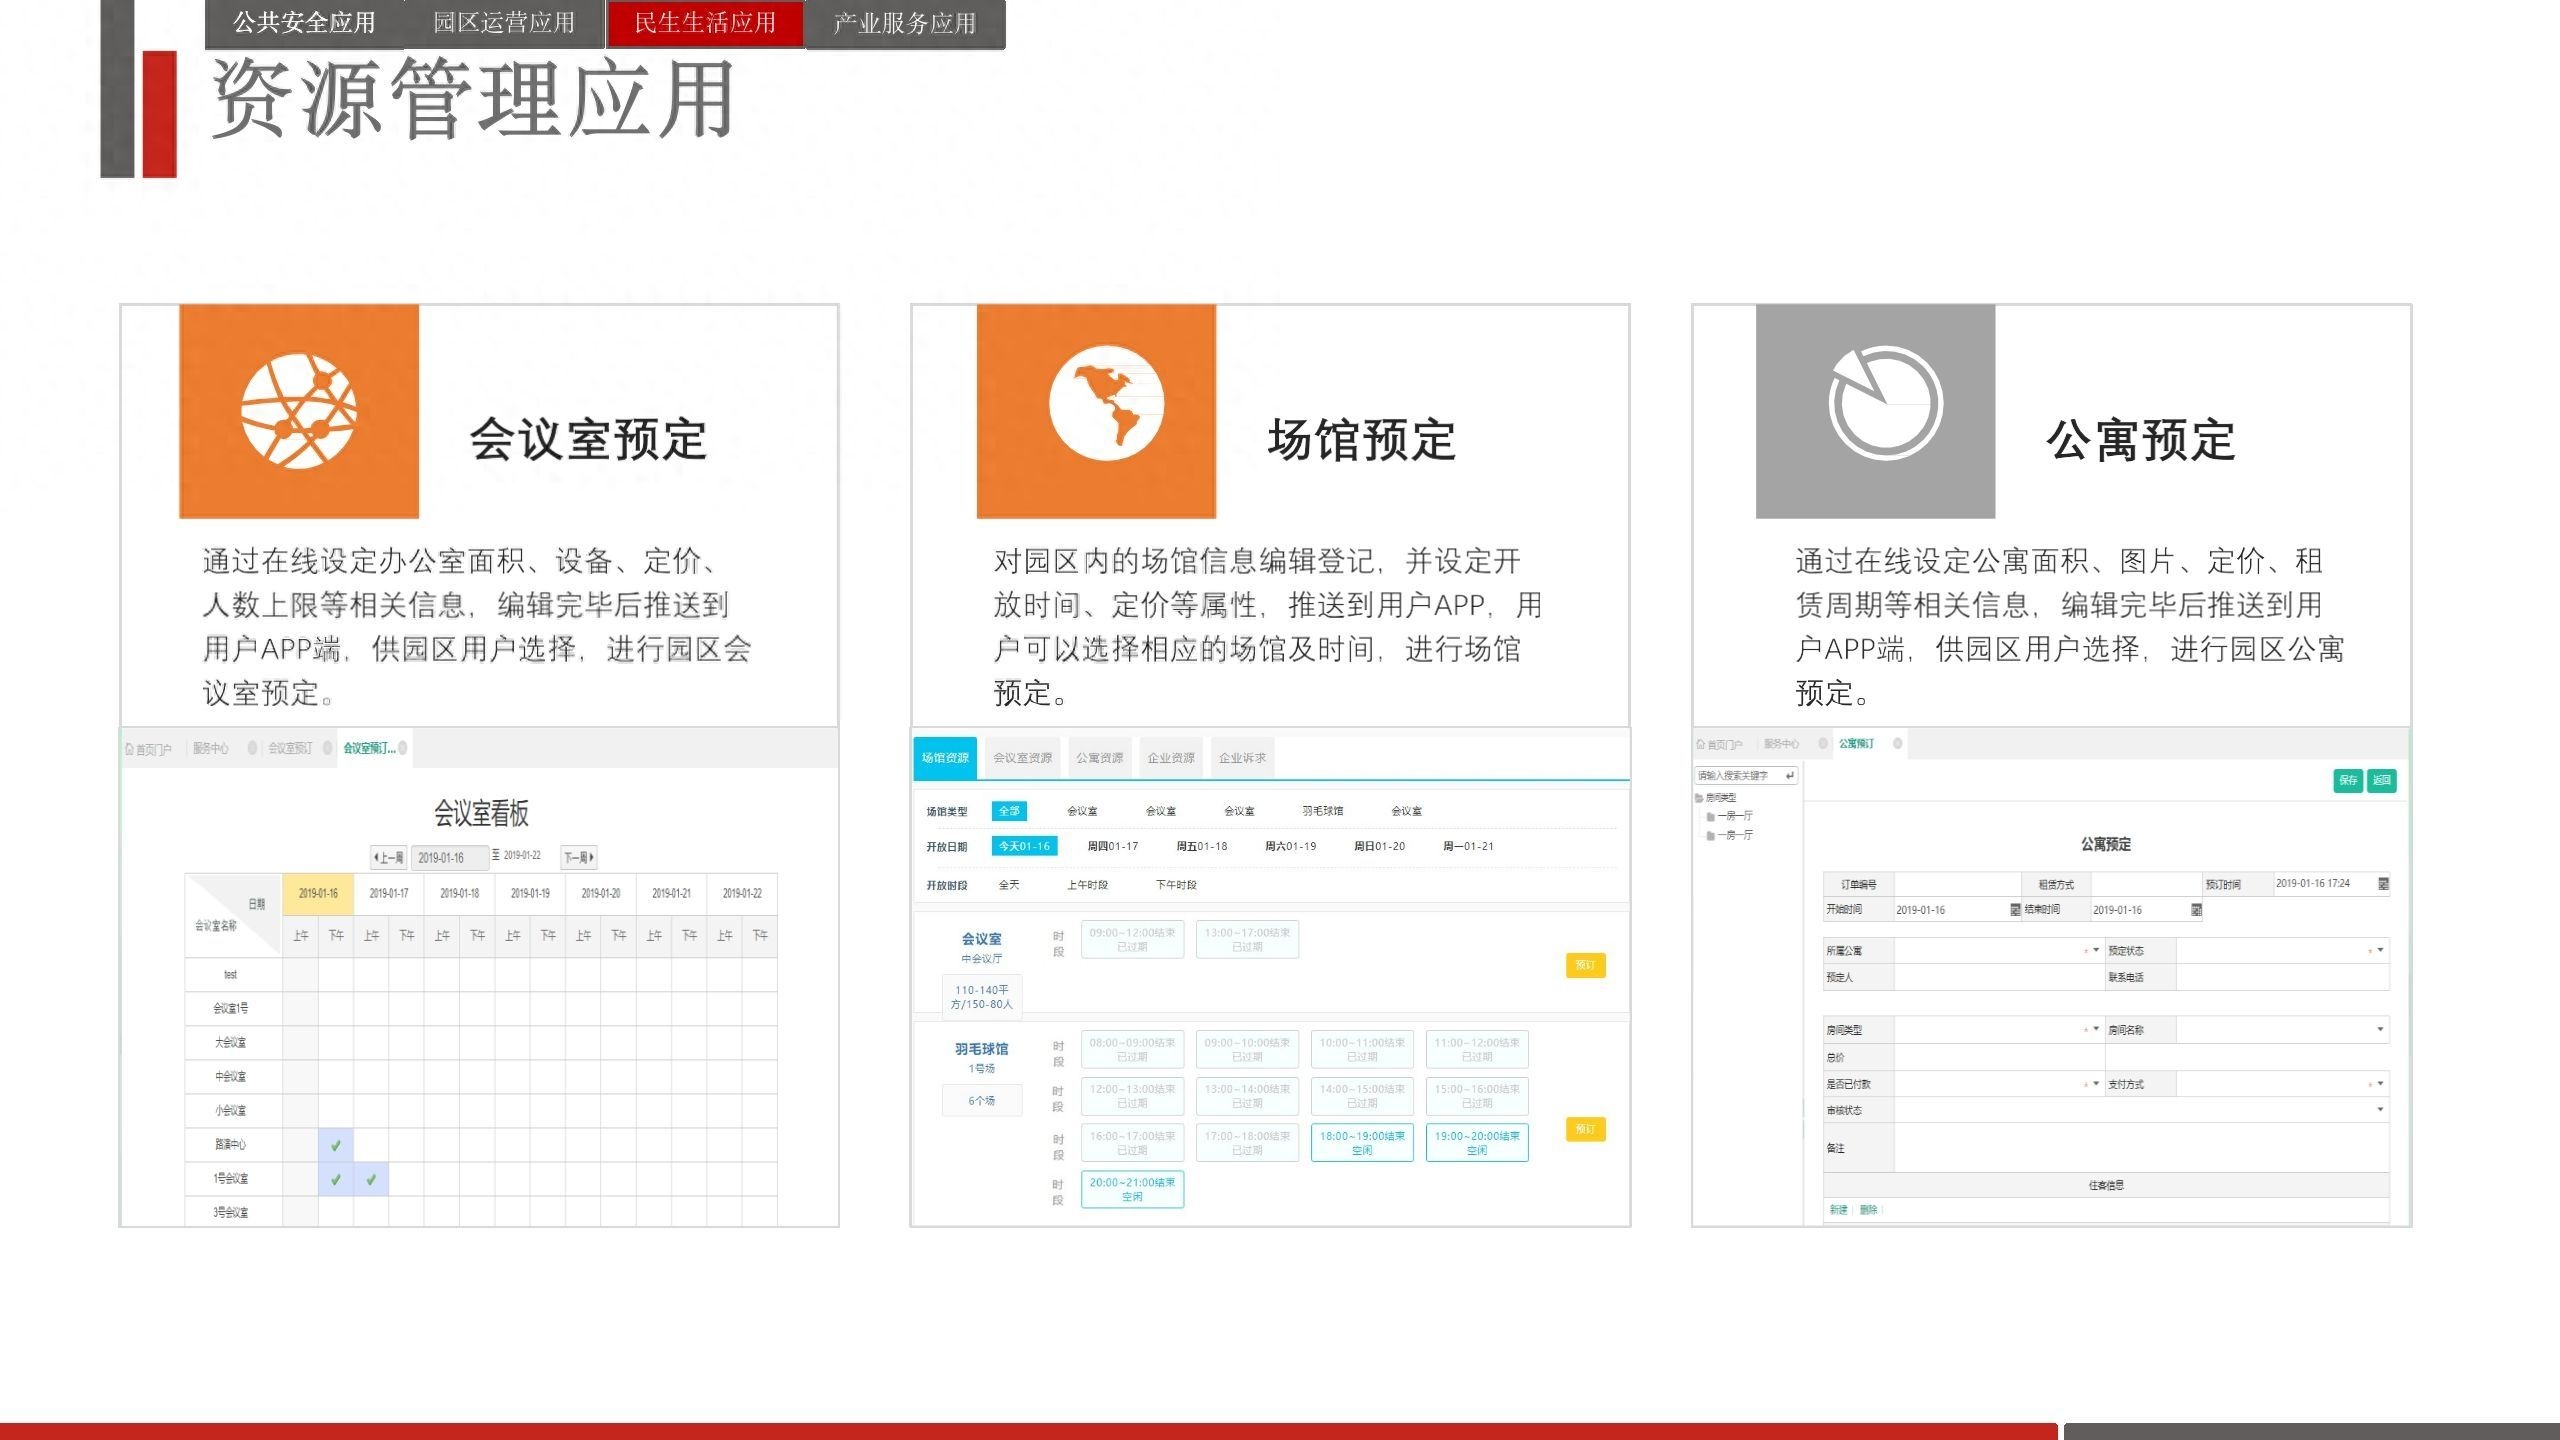Select the 全部 venue type filter
Viewport: 2560px width, 1440px height.
(1009, 811)
